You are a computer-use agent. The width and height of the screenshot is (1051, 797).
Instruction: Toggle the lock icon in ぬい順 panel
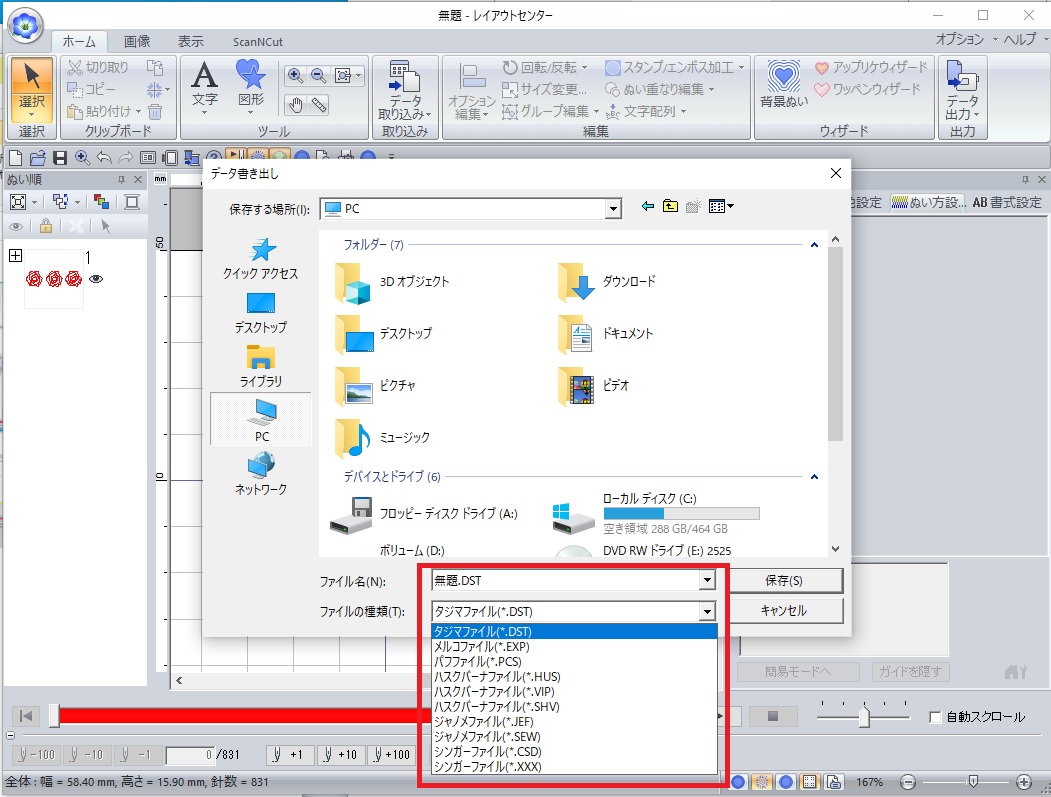pyautogui.click(x=46, y=227)
